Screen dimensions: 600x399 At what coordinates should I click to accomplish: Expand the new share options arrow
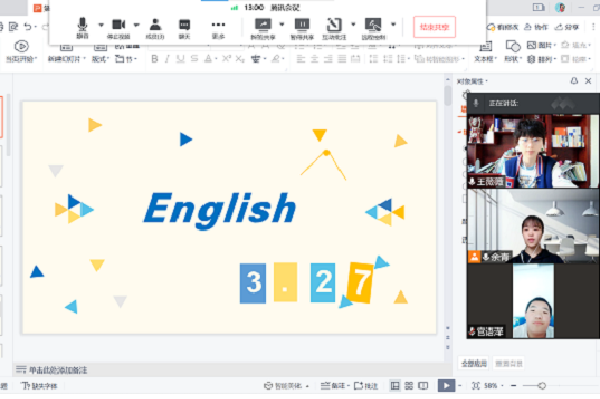282,24
